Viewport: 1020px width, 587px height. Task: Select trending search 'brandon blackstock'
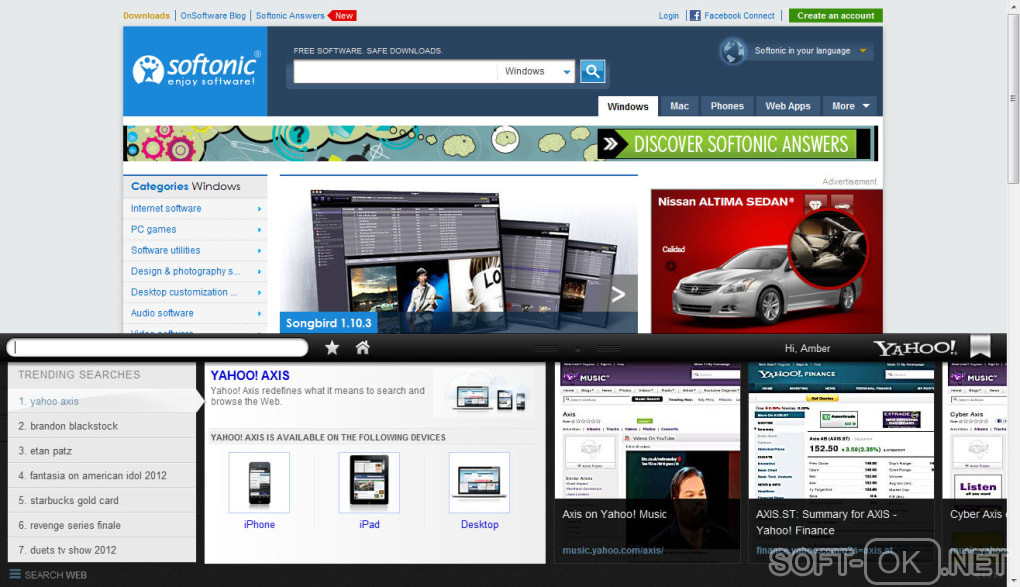[x=102, y=426]
